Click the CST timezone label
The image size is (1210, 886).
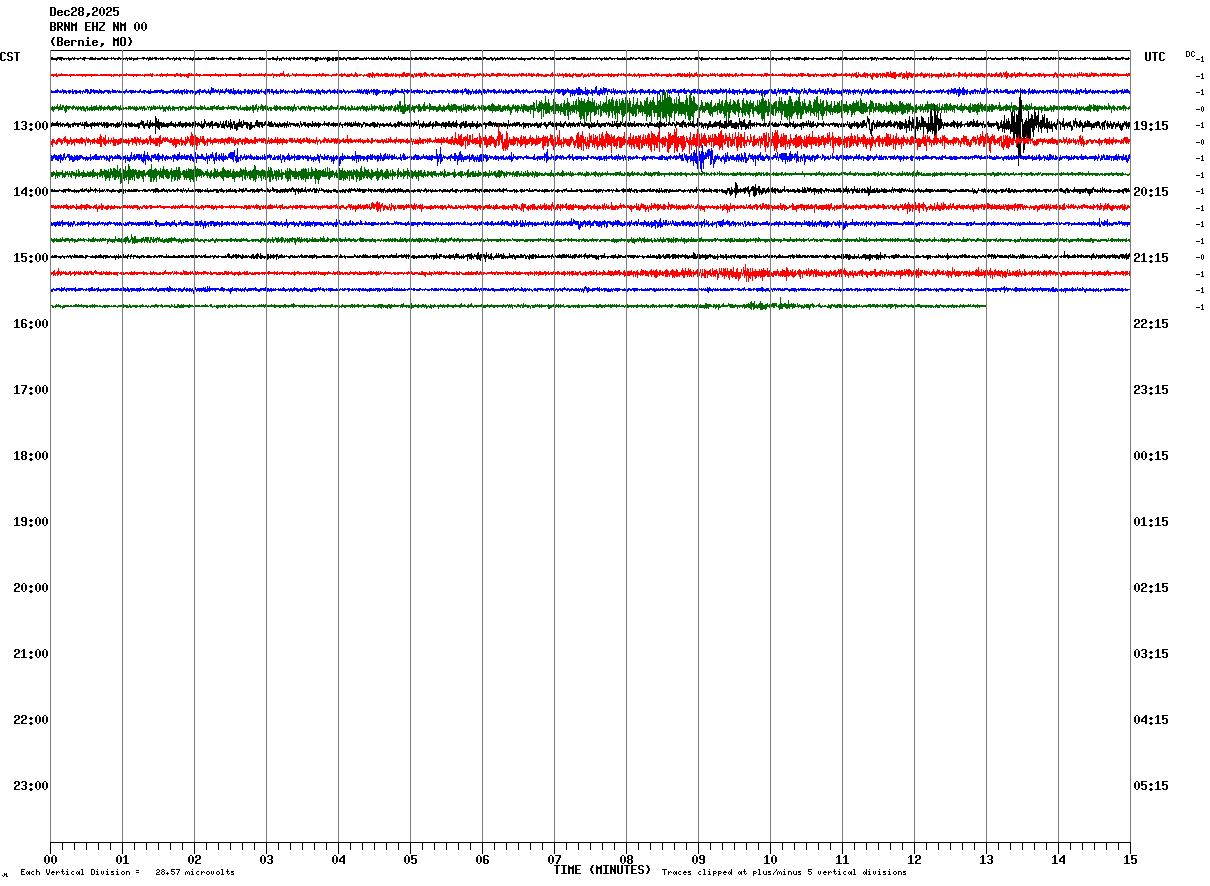[10, 57]
